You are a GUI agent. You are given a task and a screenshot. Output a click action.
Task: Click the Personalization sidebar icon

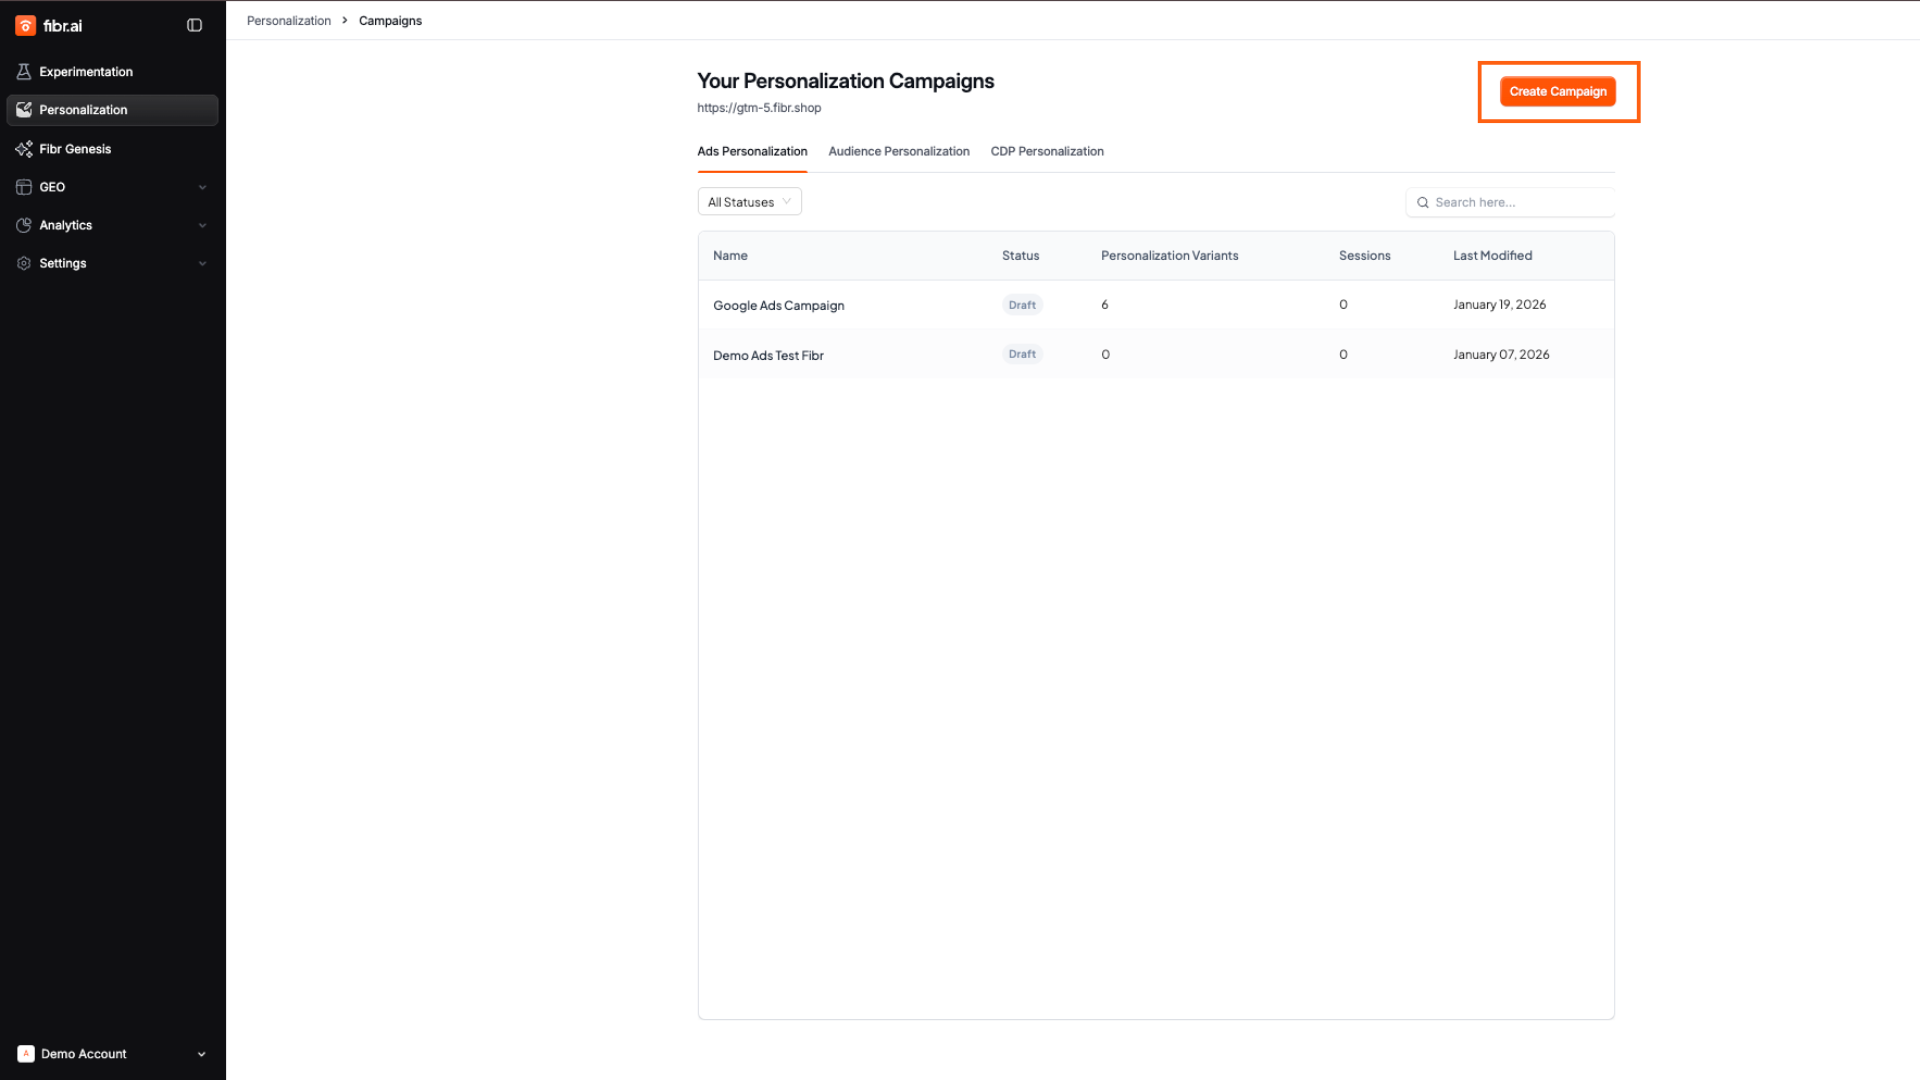[24, 110]
